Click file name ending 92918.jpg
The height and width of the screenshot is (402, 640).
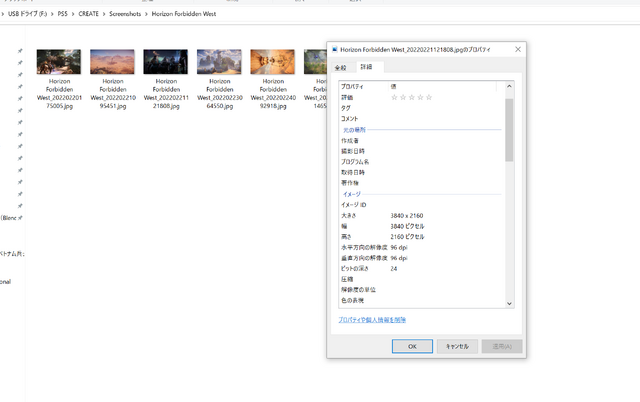pos(273,93)
